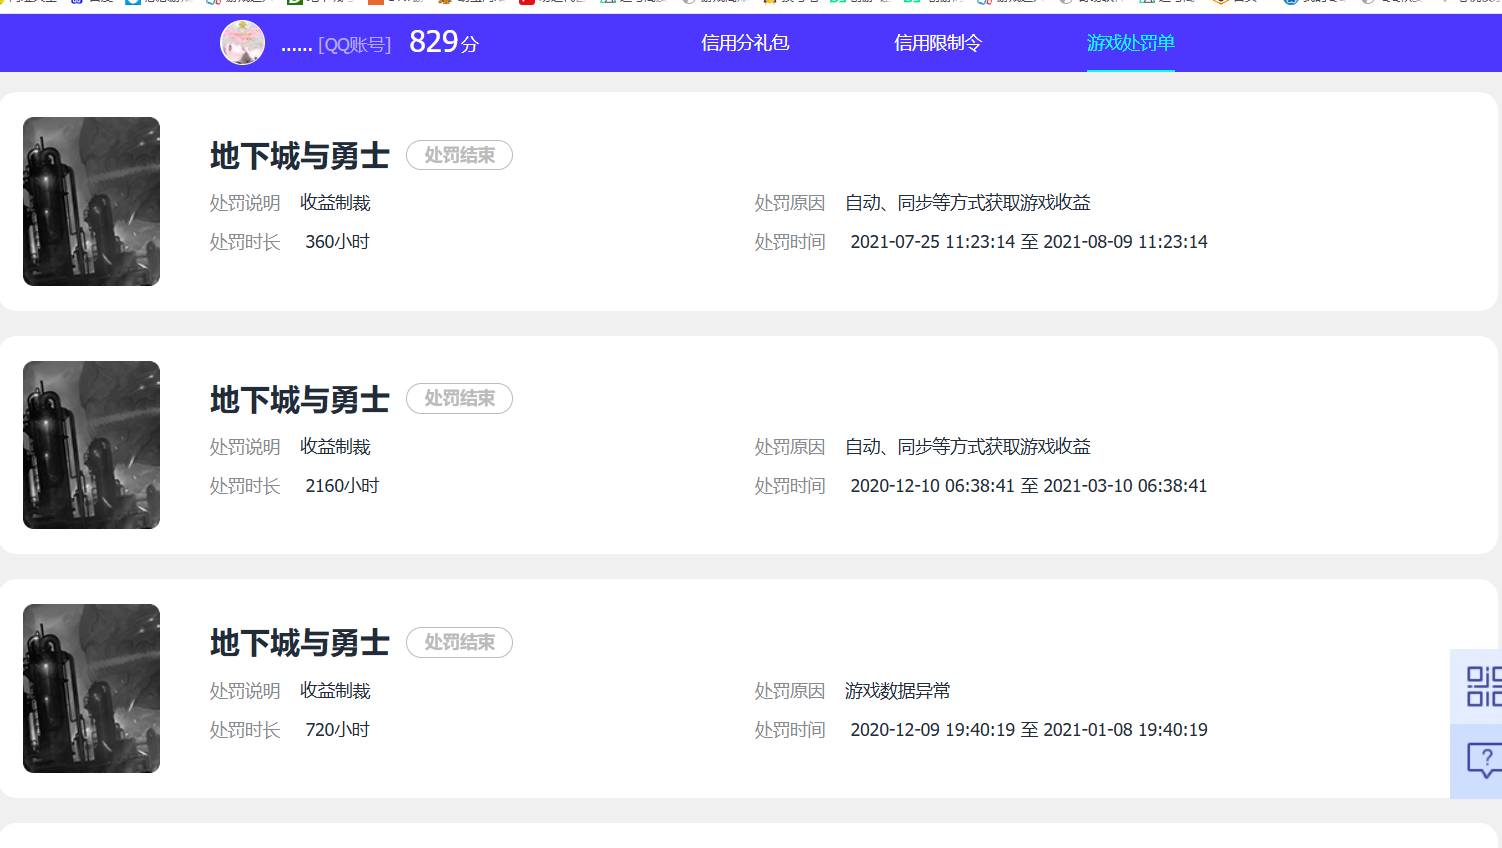Open the 信用限制令 tab
This screenshot has width=1502, height=848.
tap(937, 43)
